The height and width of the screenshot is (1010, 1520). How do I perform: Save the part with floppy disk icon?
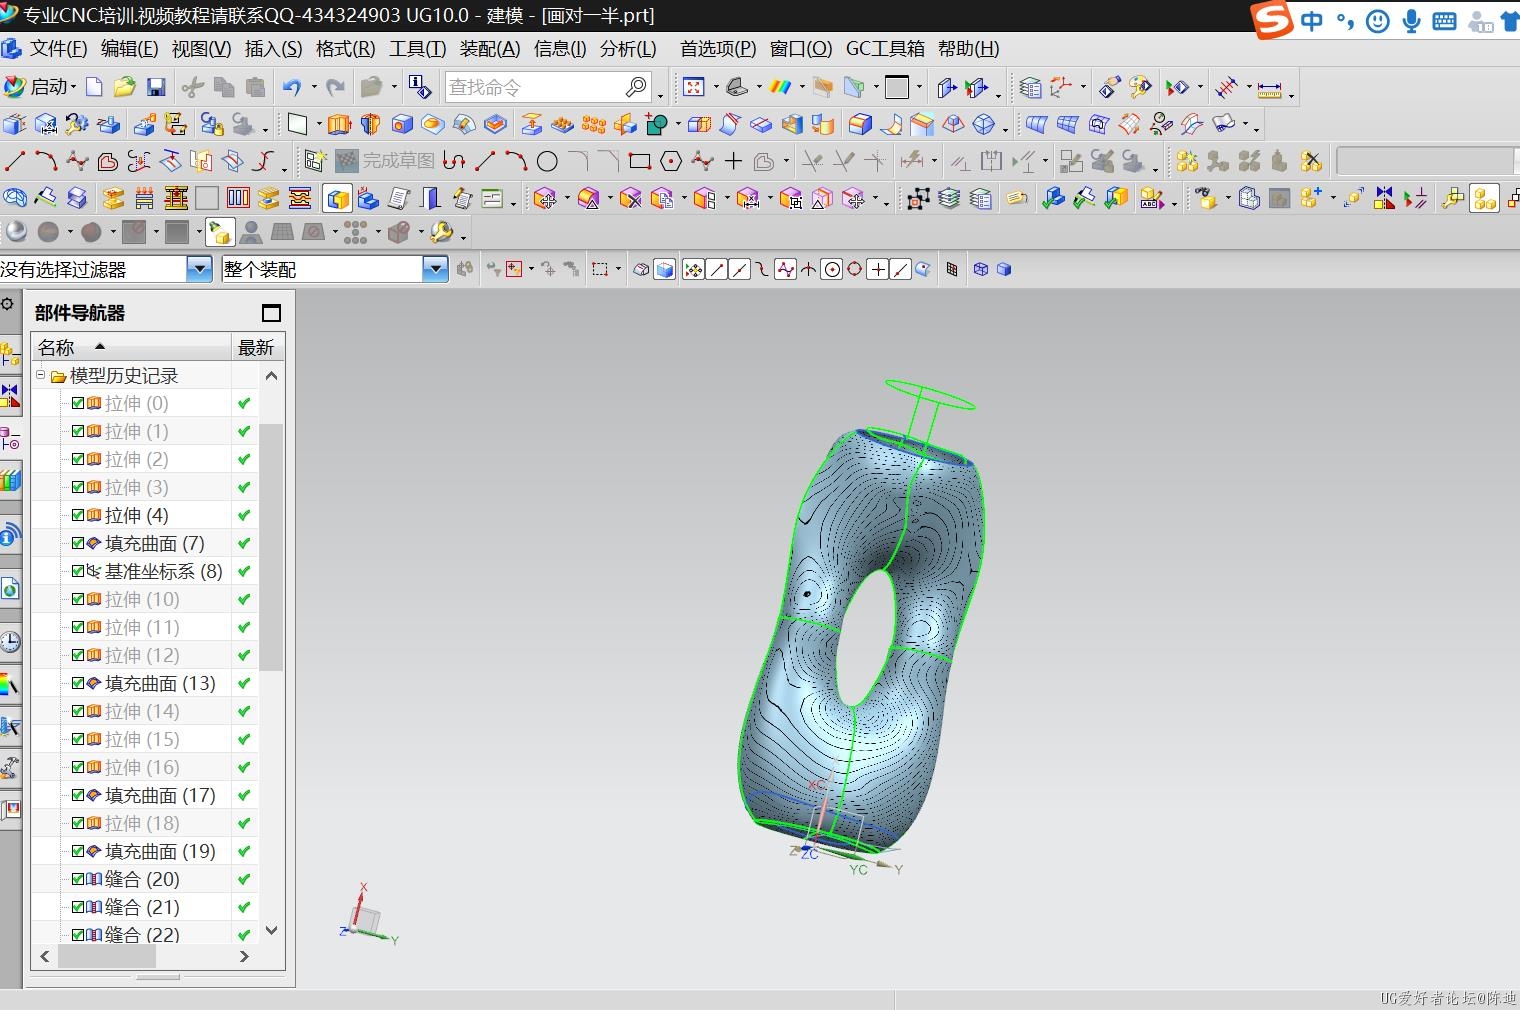pos(155,87)
